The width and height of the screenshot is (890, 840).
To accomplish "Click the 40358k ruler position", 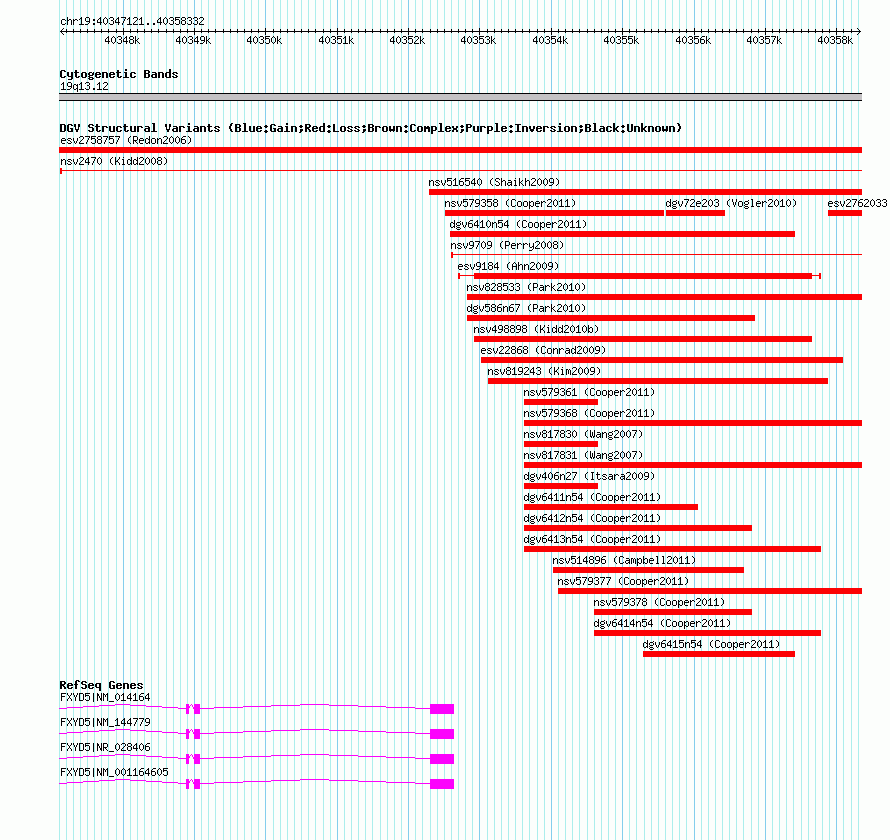I will coord(835,40).
